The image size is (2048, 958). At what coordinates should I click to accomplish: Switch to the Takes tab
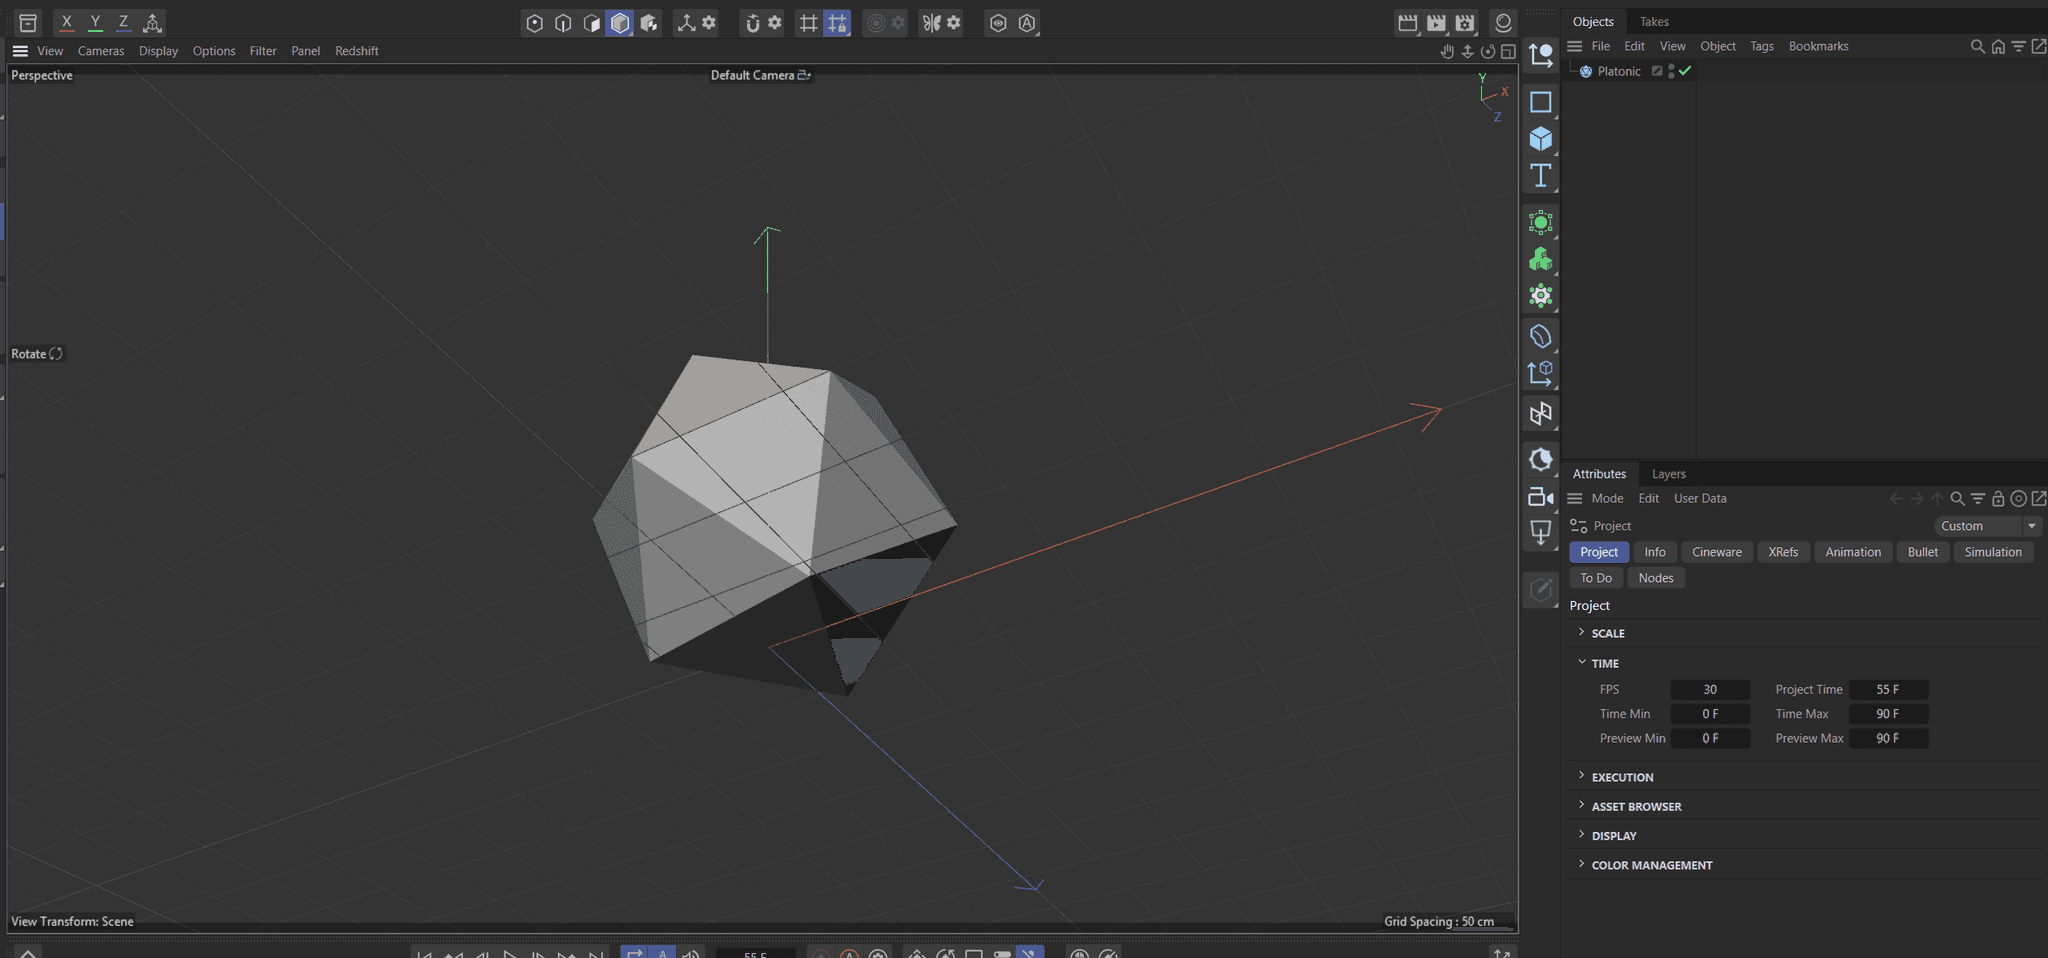(x=1654, y=22)
